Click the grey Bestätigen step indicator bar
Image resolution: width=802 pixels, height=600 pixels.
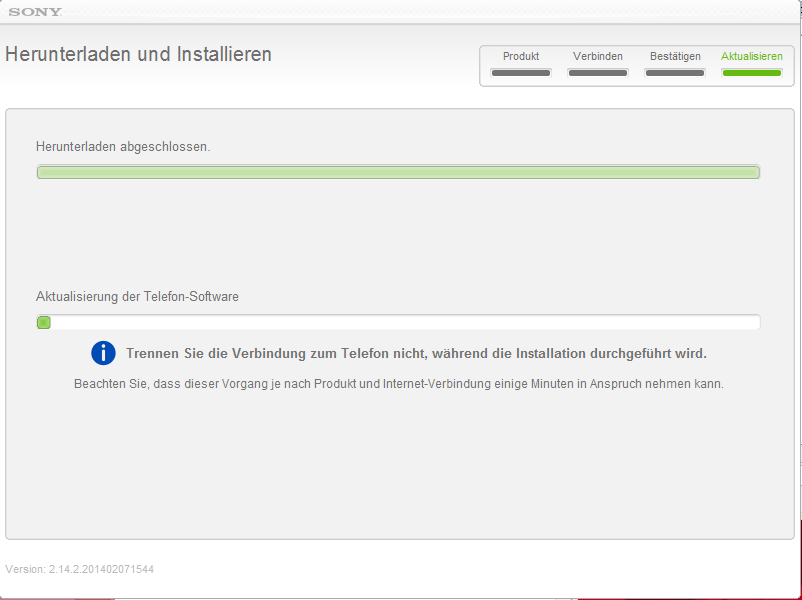click(675, 73)
